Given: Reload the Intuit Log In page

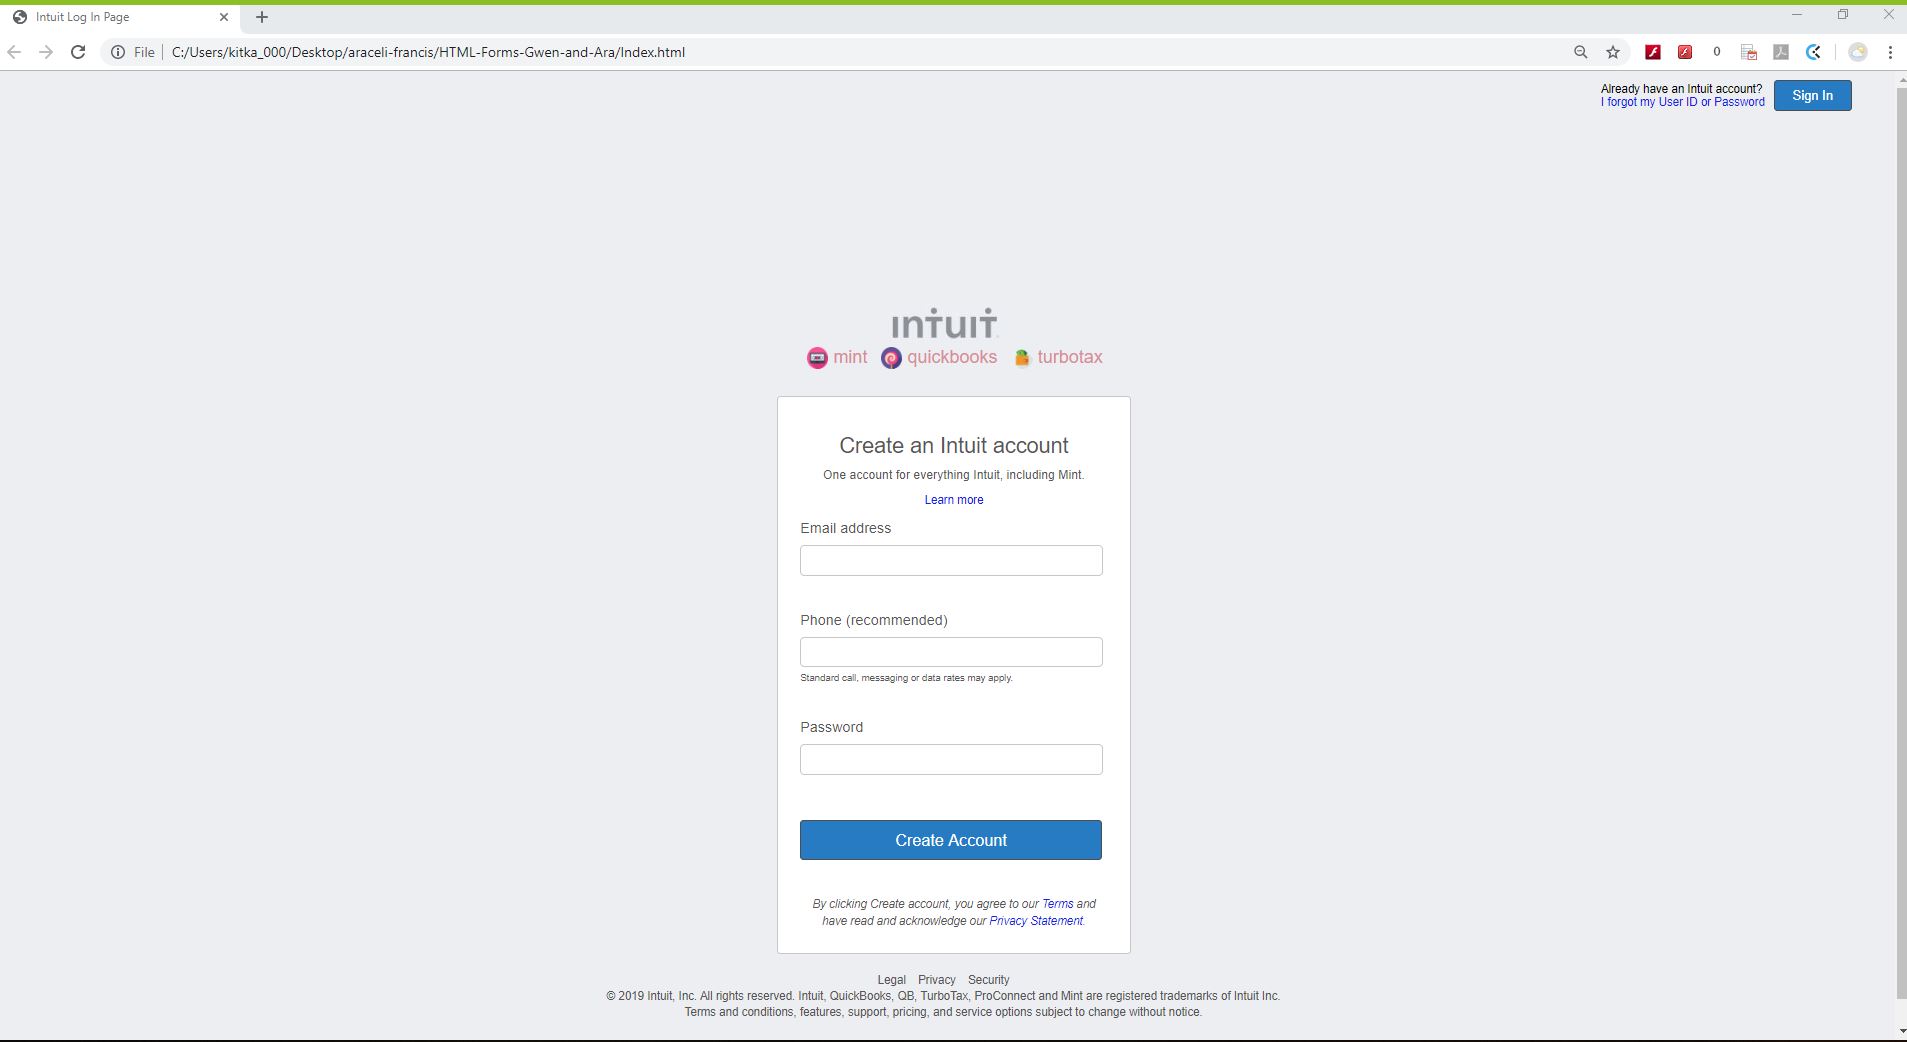Looking at the screenshot, I should (x=78, y=52).
